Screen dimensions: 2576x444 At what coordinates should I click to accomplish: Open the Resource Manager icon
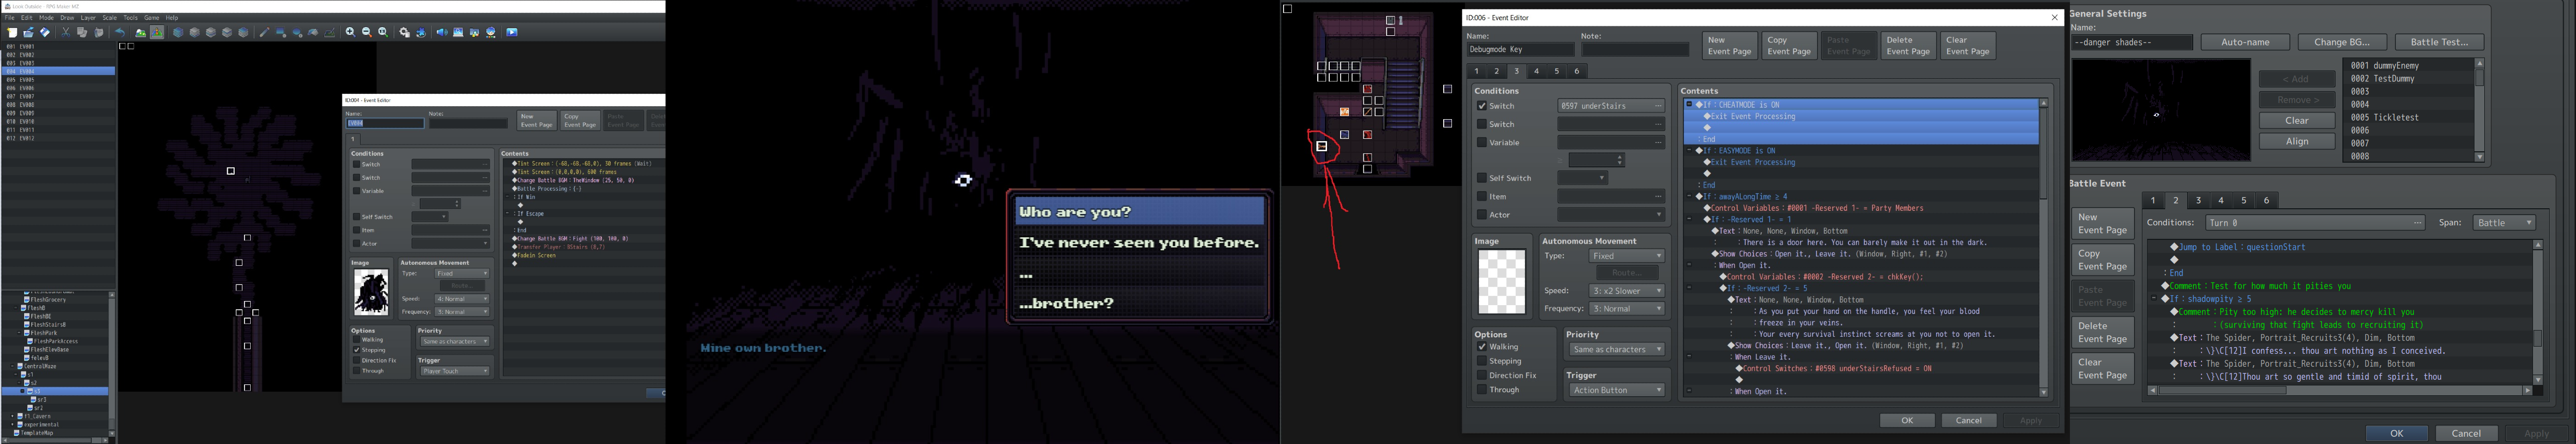pos(475,32)
